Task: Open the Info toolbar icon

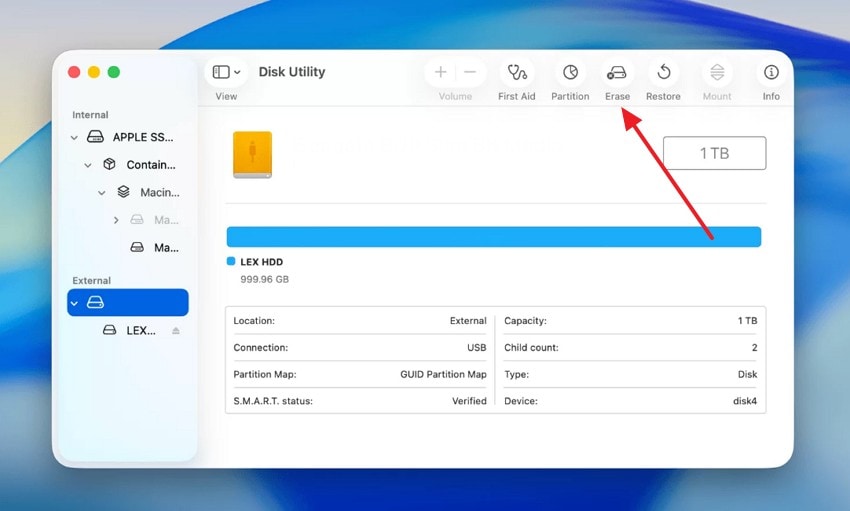Action: (771, 72)
